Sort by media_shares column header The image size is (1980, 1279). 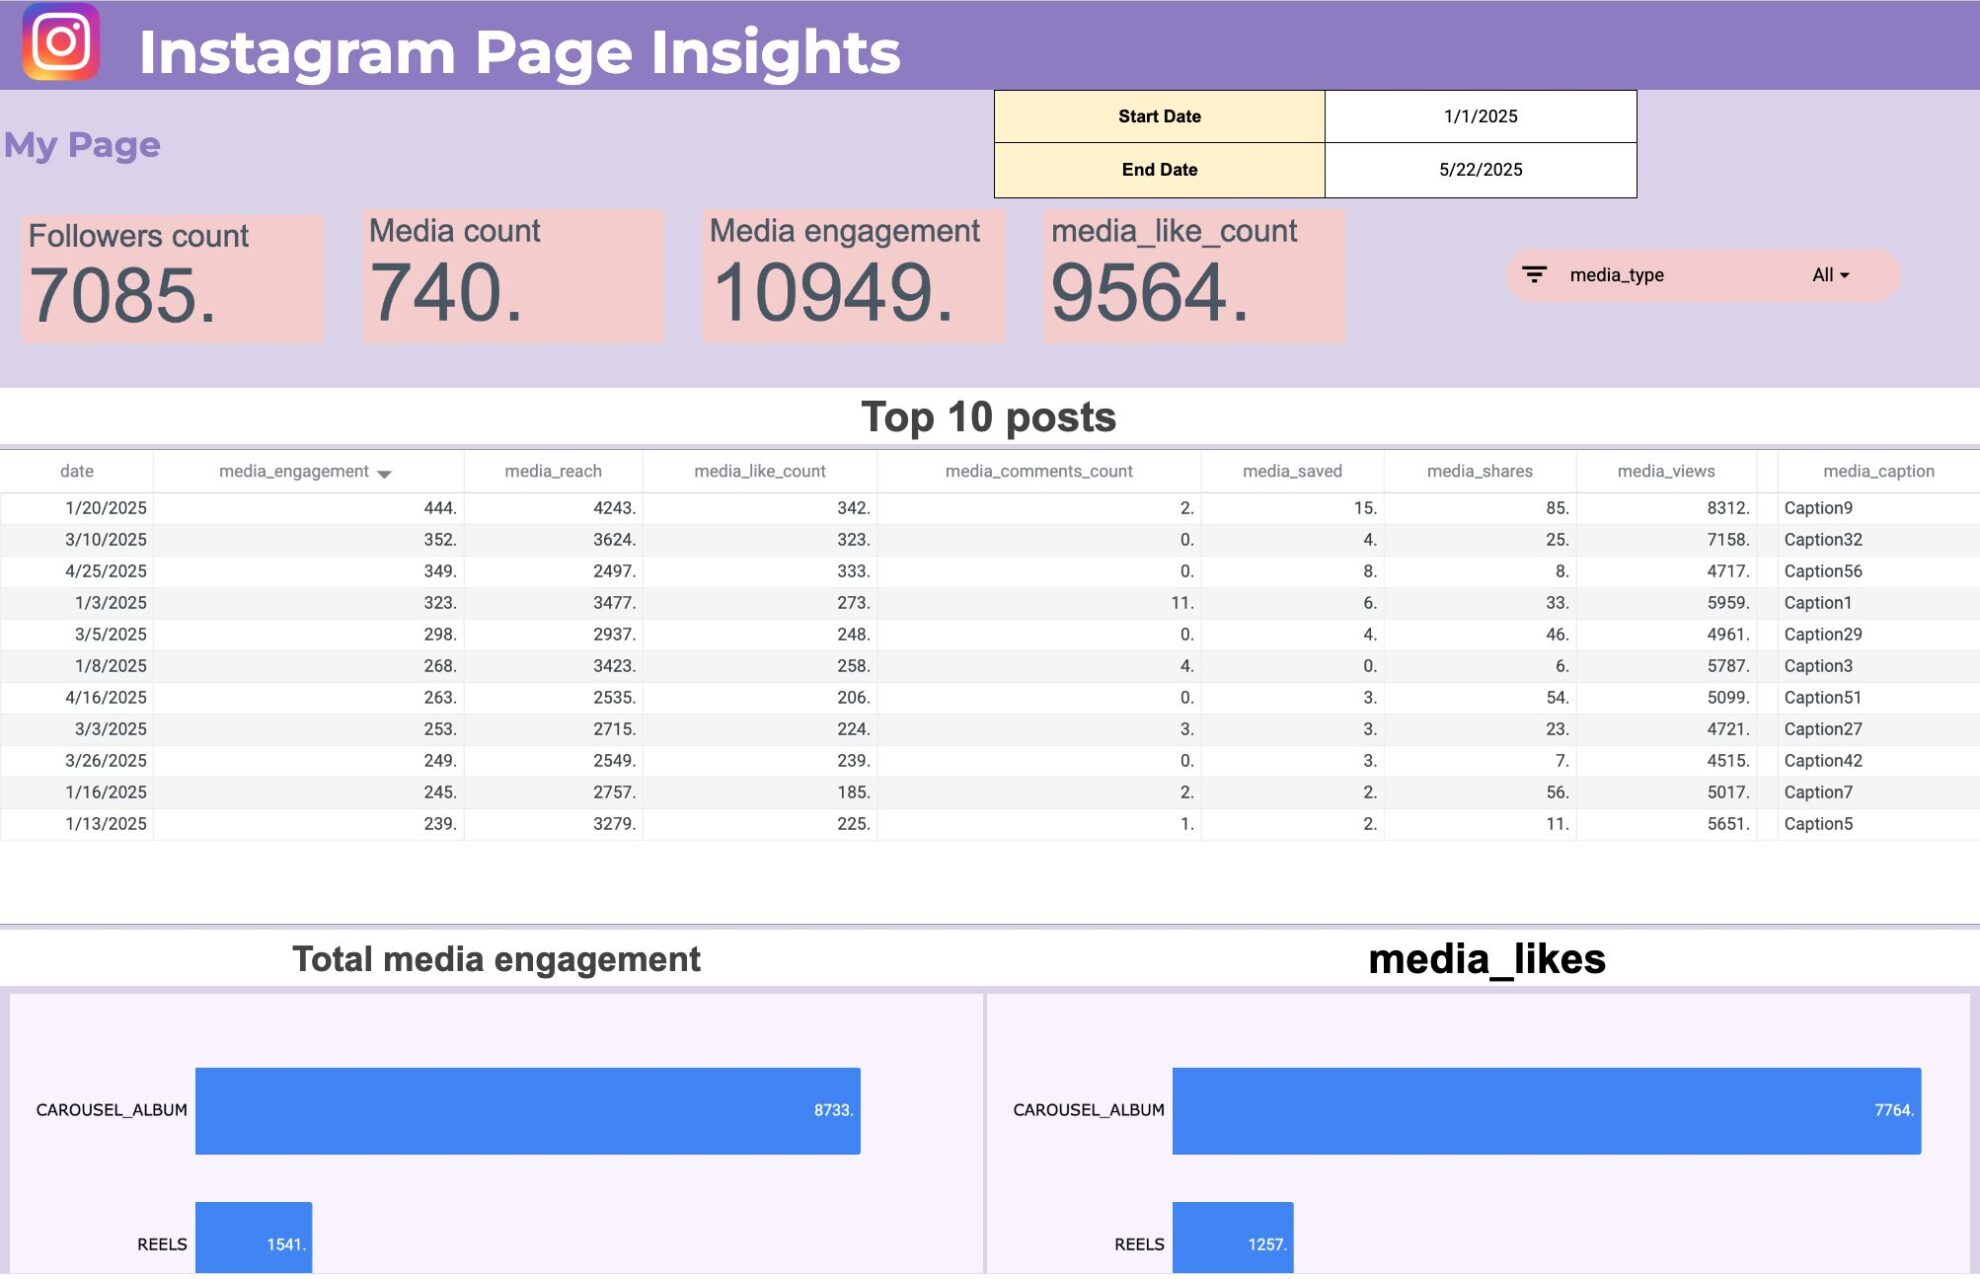click(x=1479, y=471)
